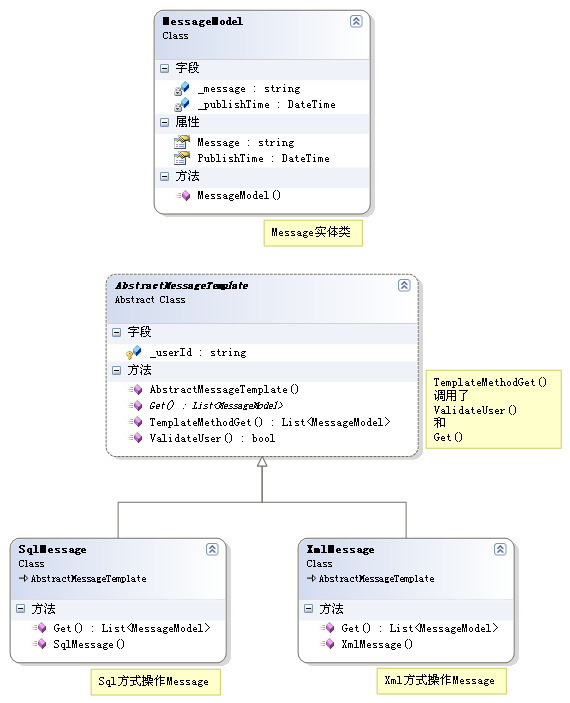Screen dimensions: 570x703
Task: Click the _userId protected field icon
Action: (134, 352)
